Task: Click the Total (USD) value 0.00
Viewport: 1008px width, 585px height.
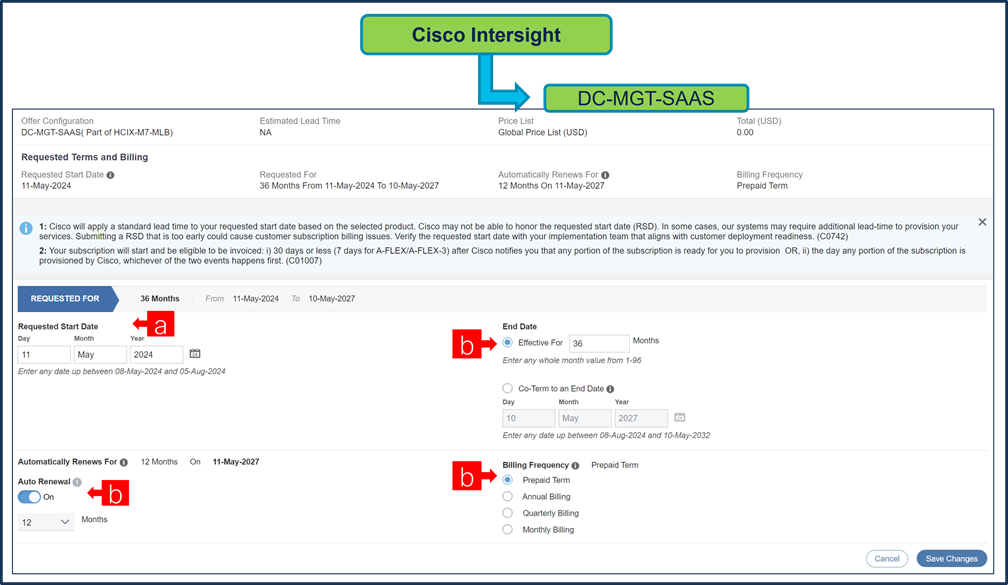Action: [x=745, y=132]
